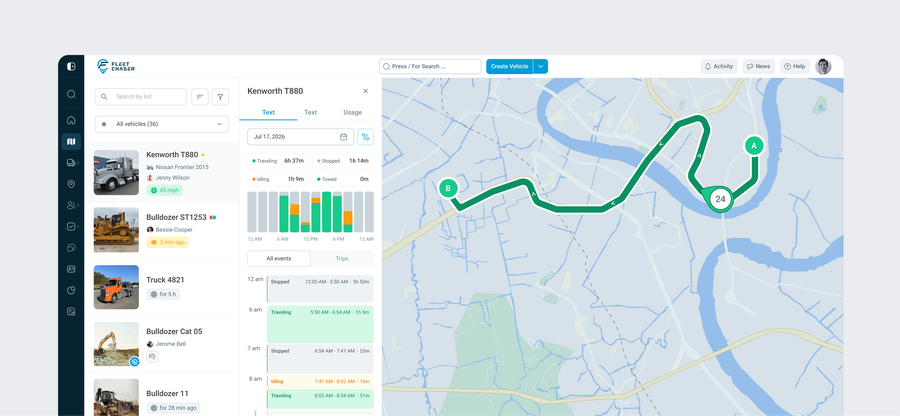
Task: Open the sidebar search magnifier icon
Action: (x=71, y=95)
